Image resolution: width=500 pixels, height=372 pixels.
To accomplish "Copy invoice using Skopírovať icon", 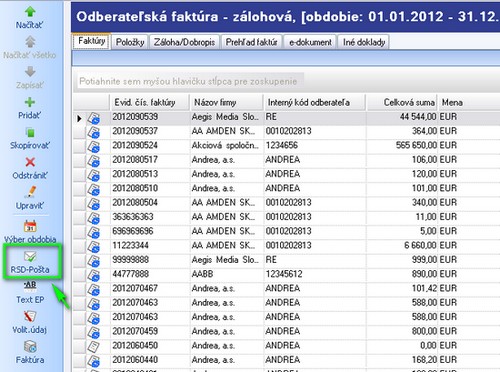I will pos(30,132).
